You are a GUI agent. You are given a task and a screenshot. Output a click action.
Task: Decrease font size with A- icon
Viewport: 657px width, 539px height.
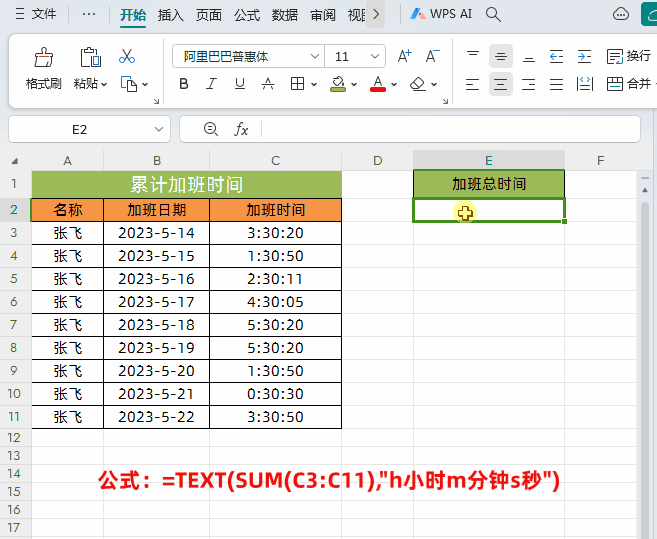(x=432, y=56)
